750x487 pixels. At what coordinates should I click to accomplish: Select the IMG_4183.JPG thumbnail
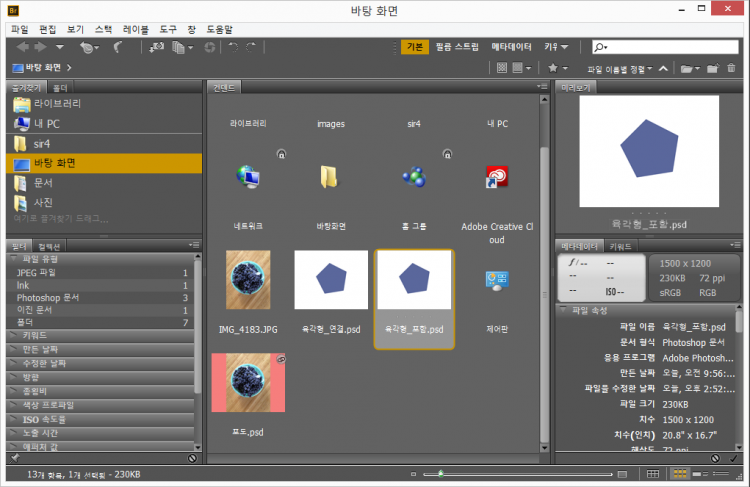tap(247, 281)
